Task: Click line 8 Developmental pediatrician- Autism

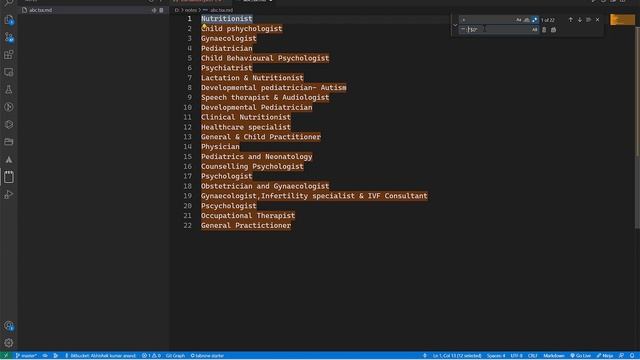Action: 273,87
